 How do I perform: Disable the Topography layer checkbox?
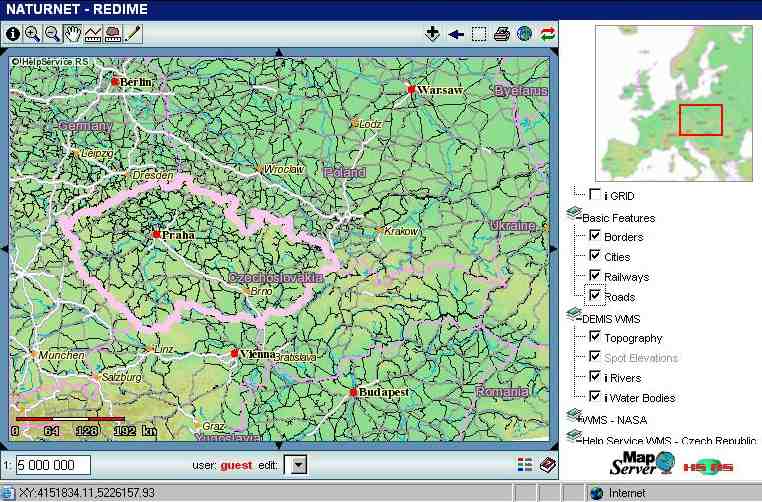[595, 338]
